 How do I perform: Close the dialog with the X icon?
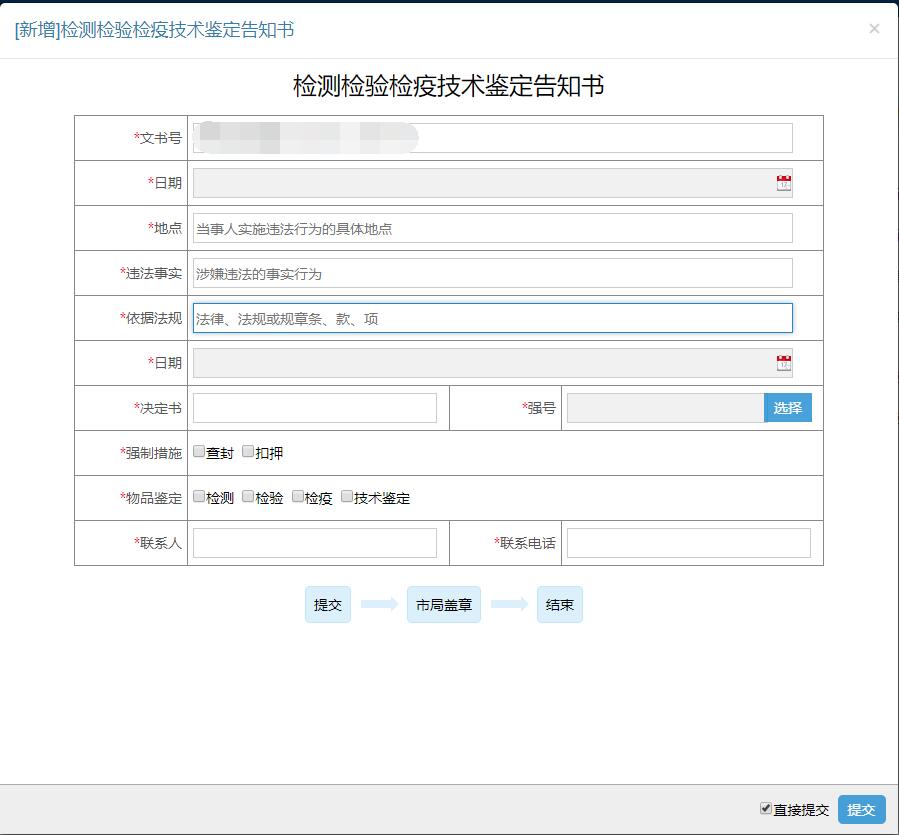tap(874, 29)
